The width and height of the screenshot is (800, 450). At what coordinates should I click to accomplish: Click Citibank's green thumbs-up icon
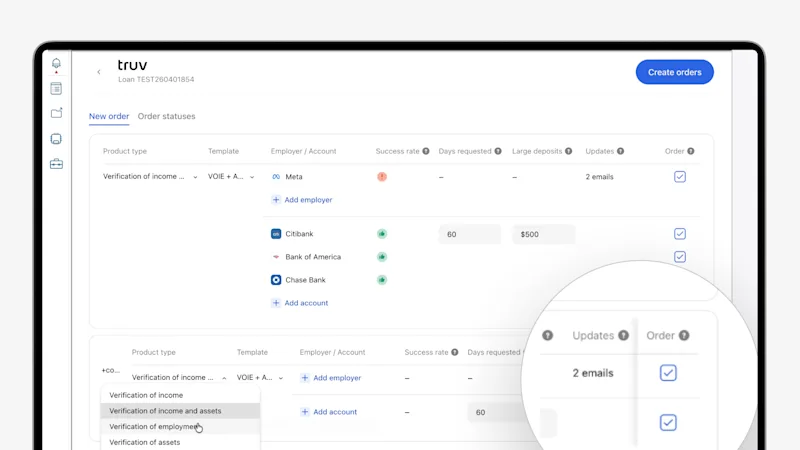pos(382,234)
